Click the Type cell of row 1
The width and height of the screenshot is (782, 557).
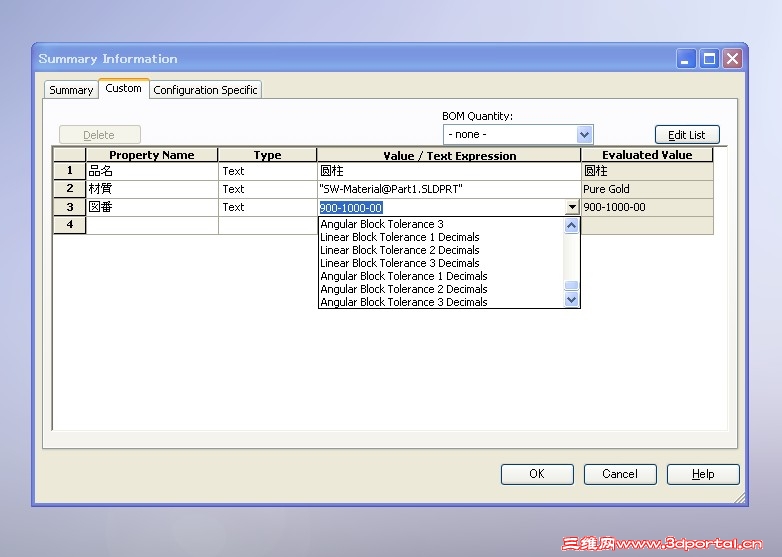267,171
